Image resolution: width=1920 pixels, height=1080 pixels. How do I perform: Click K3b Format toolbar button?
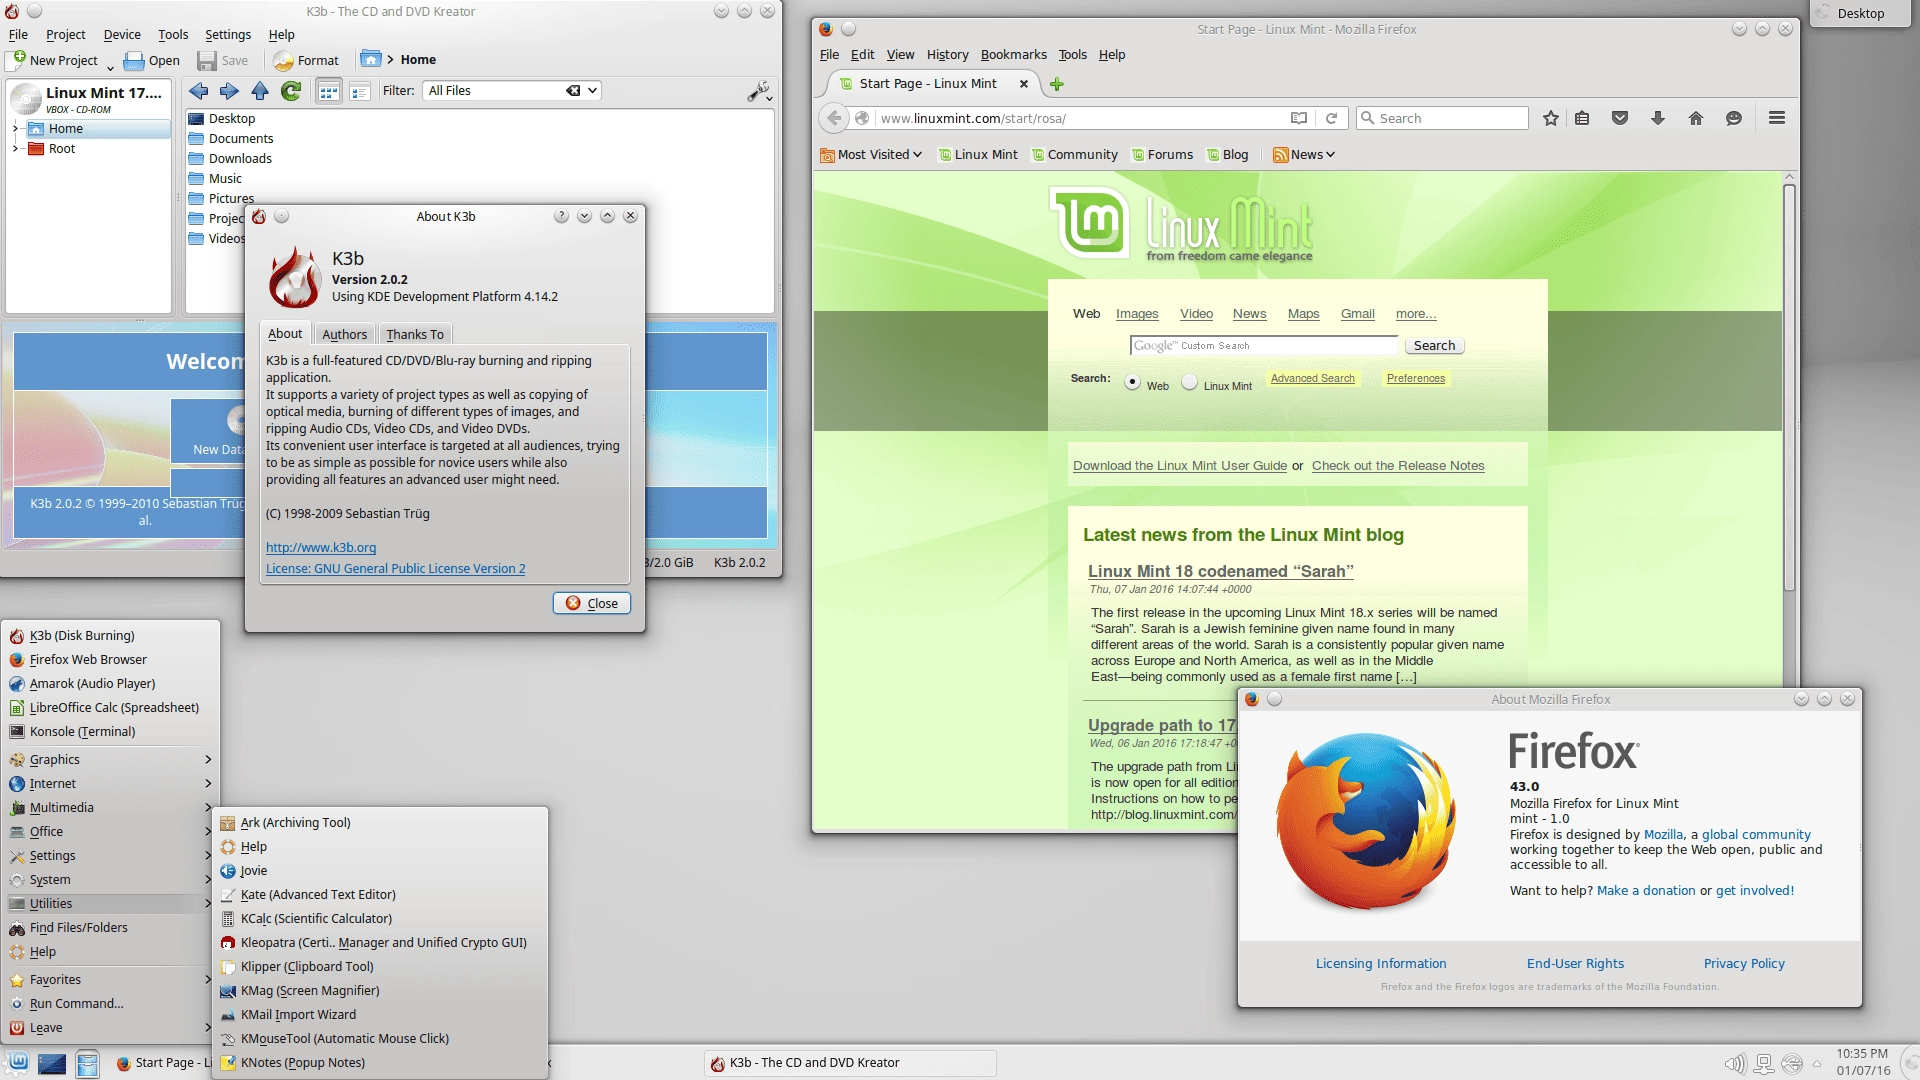[306, 60]
